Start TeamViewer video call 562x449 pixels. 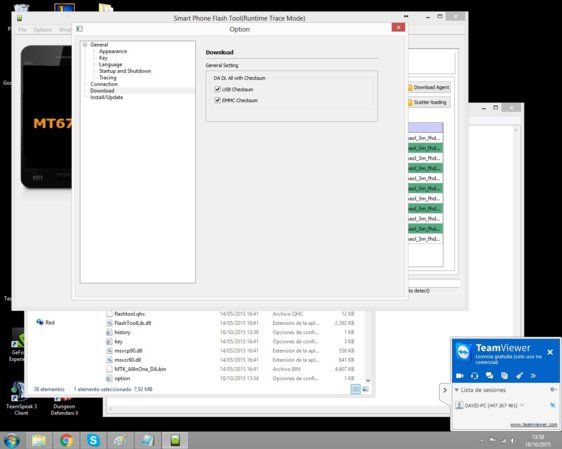tap(459, 376)
